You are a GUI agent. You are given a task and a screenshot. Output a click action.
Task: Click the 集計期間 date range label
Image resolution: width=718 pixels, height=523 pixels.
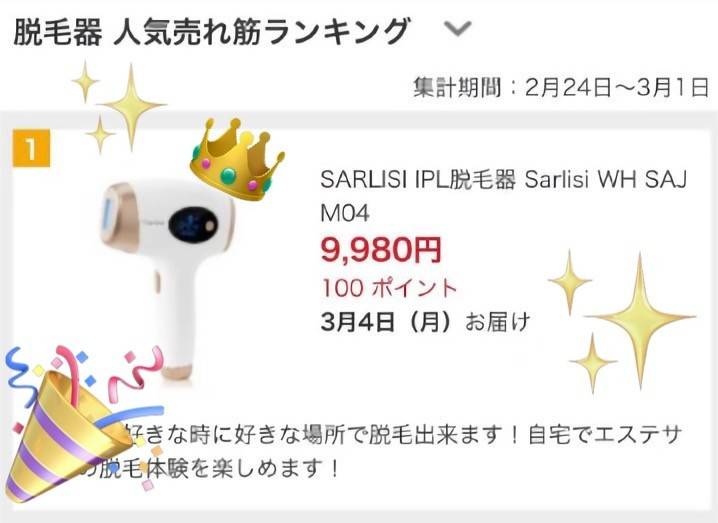point(561,87)
